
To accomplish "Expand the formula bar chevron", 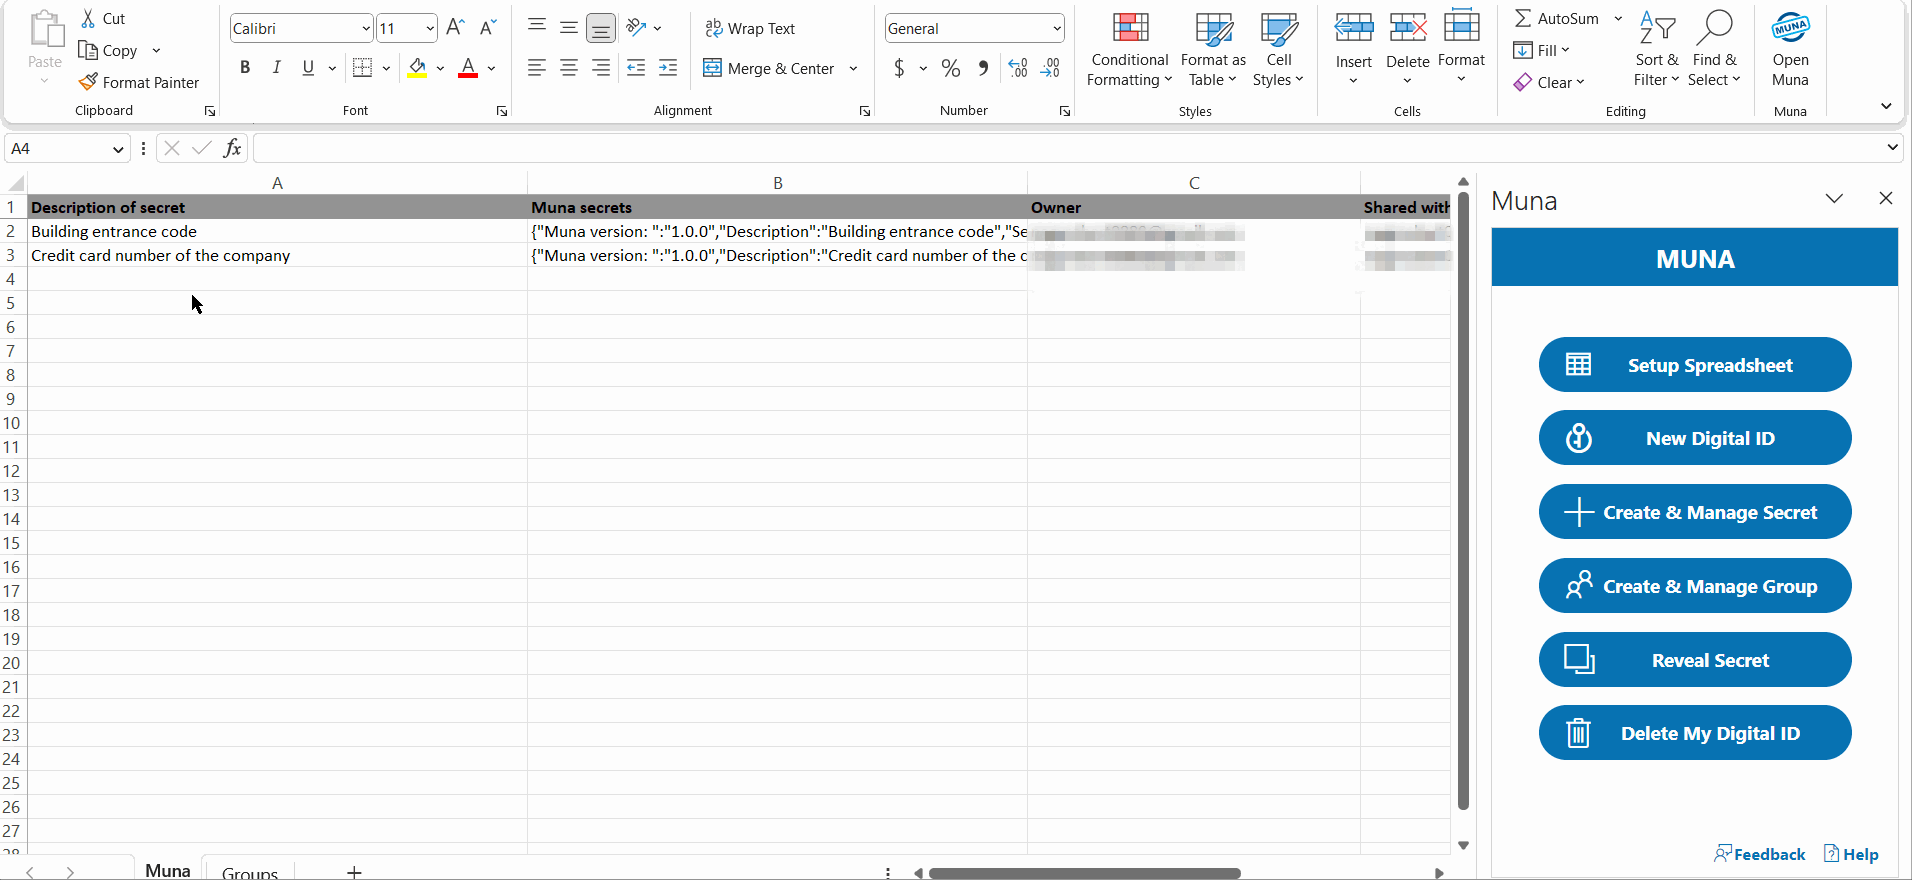I will (1892, 148).
